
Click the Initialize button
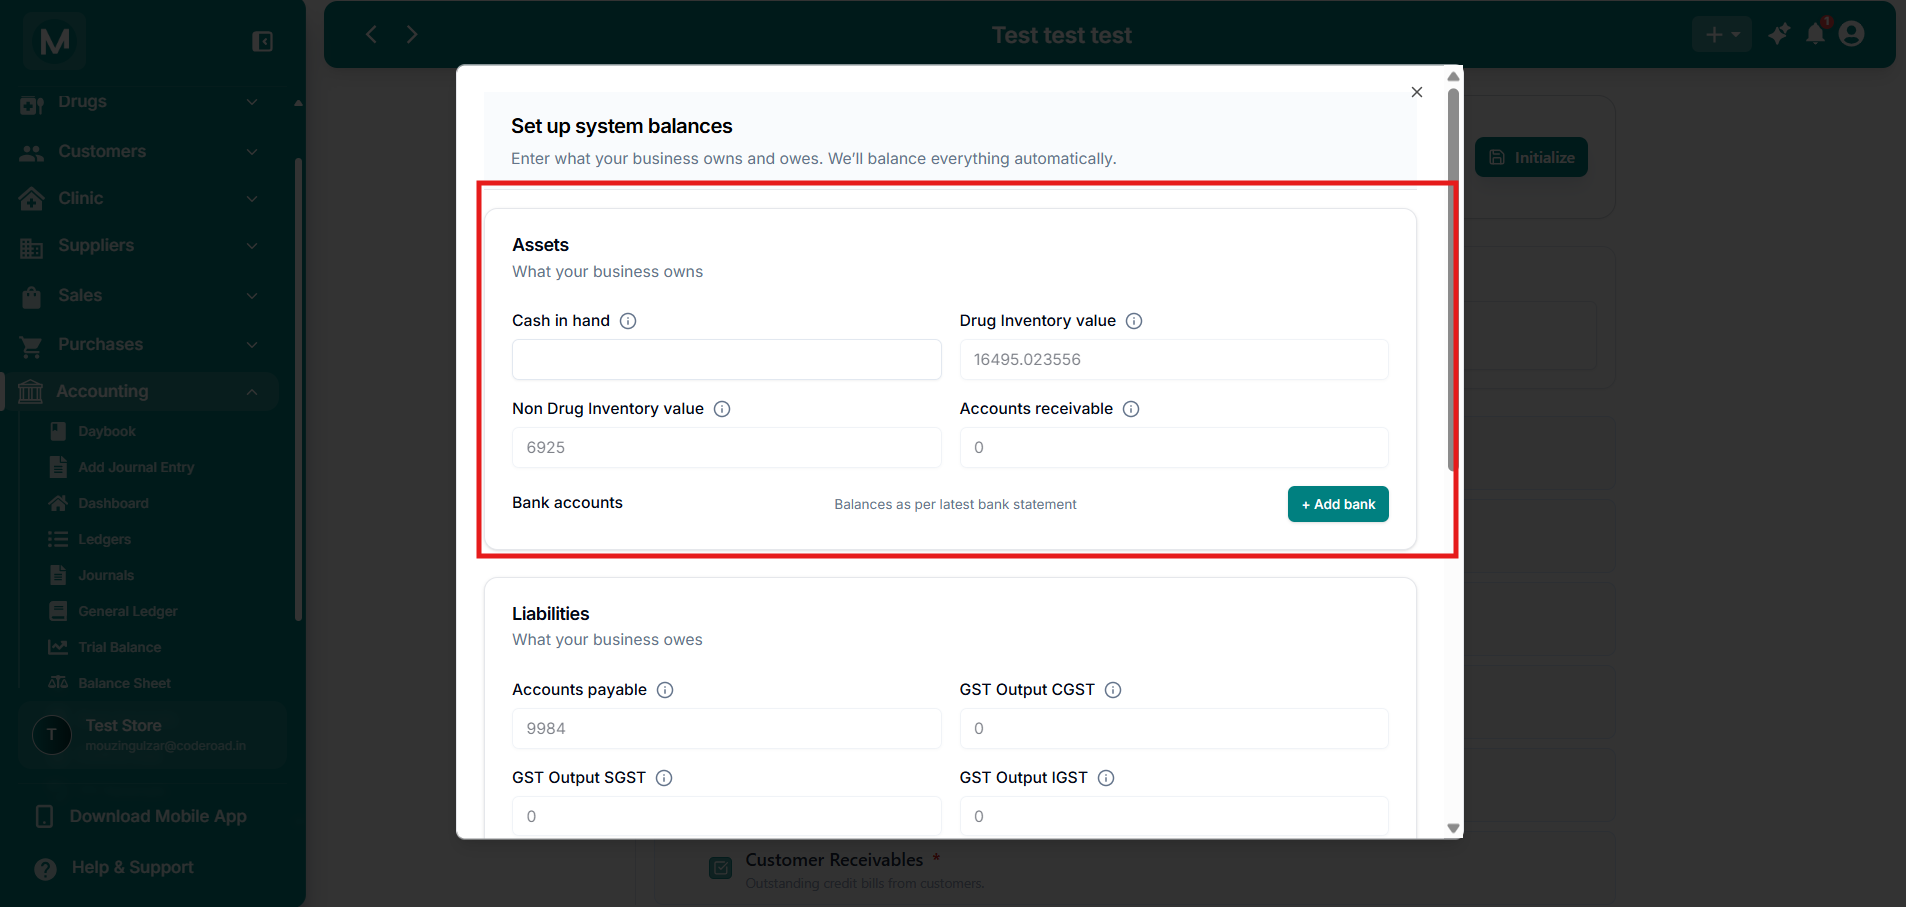click(x=1531, y=157)
